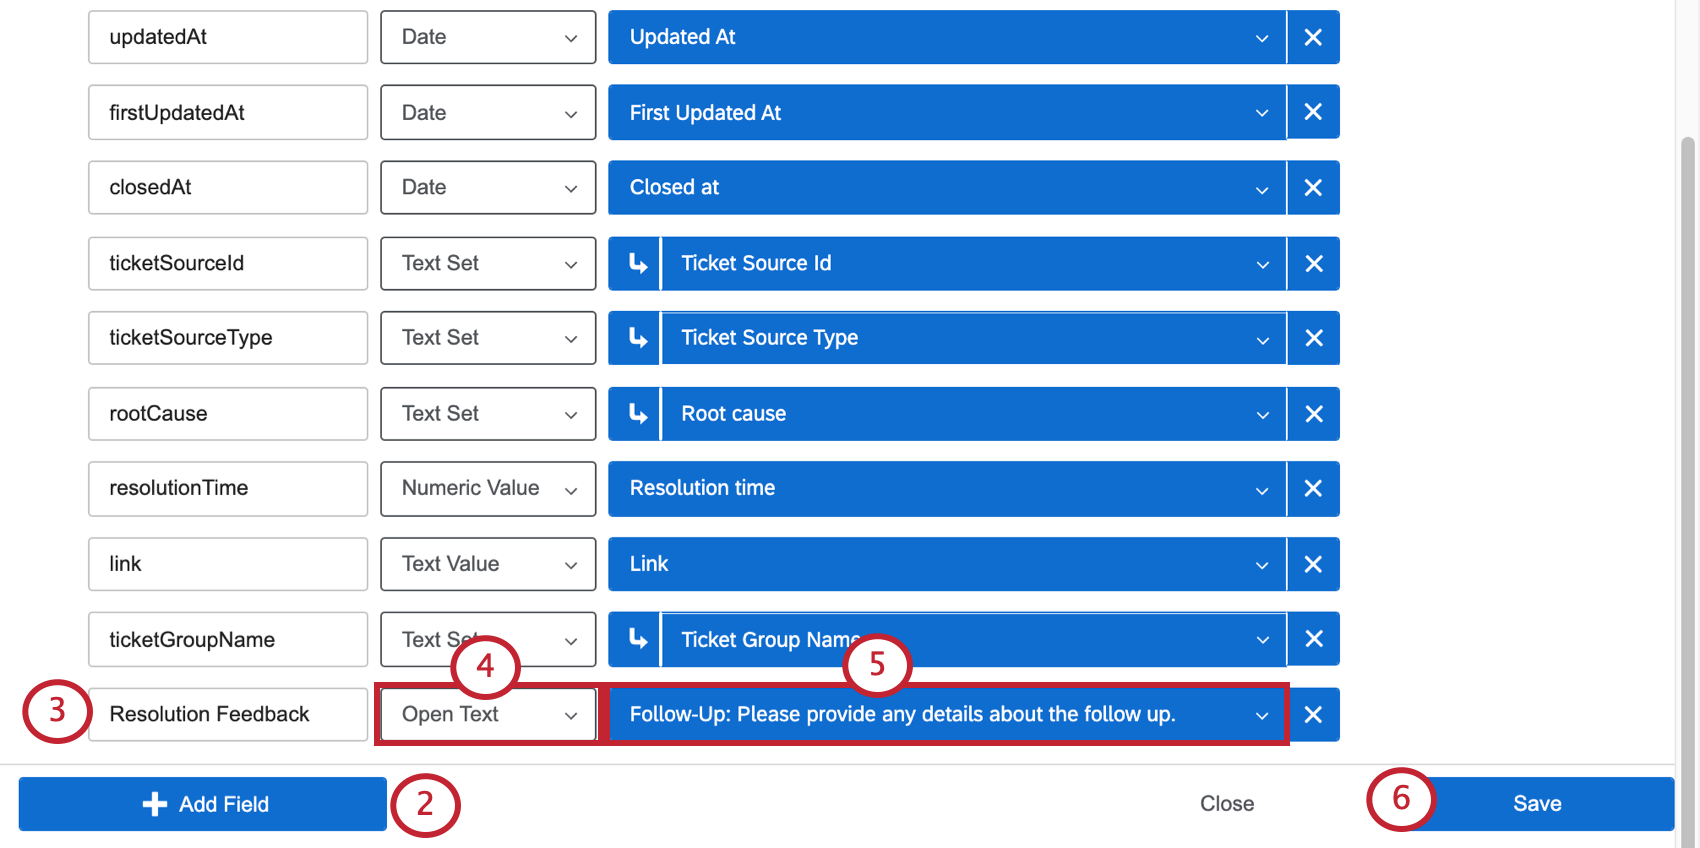Click the arrow icon beside Ticket Source Type

pyautogui.click(x=636, y=339)
